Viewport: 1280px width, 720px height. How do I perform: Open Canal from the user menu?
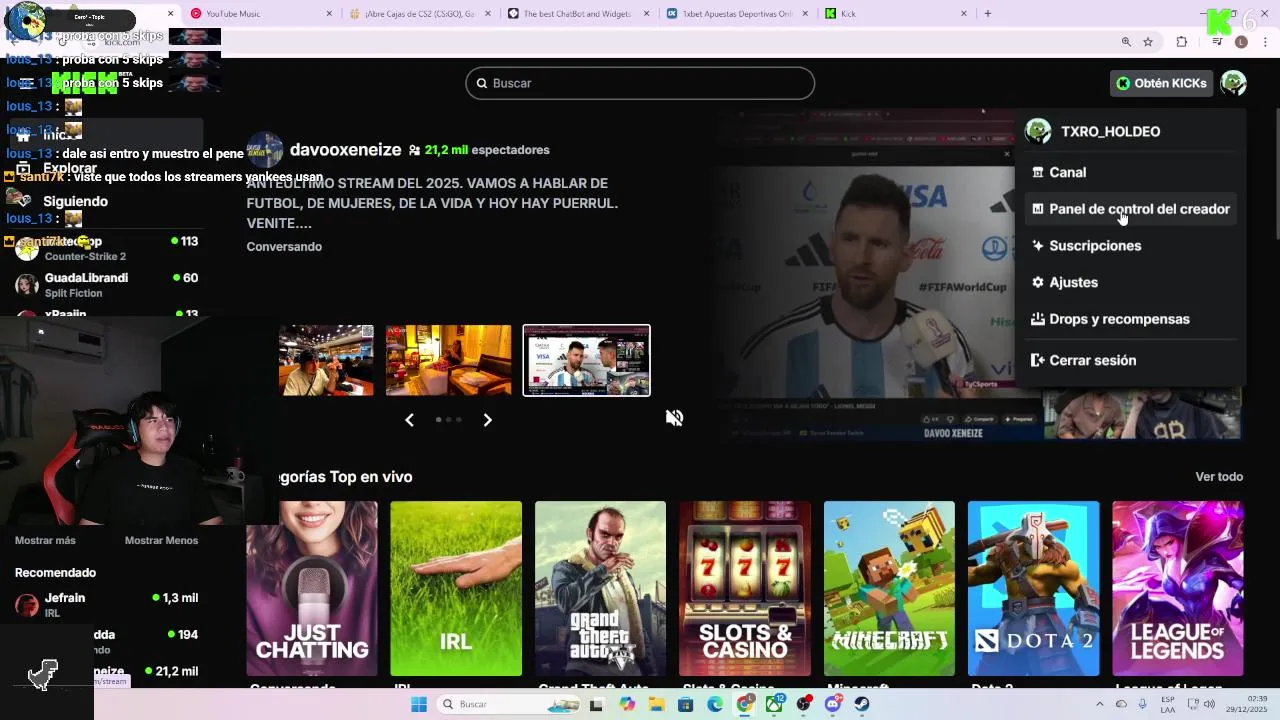coord(1130,172)
